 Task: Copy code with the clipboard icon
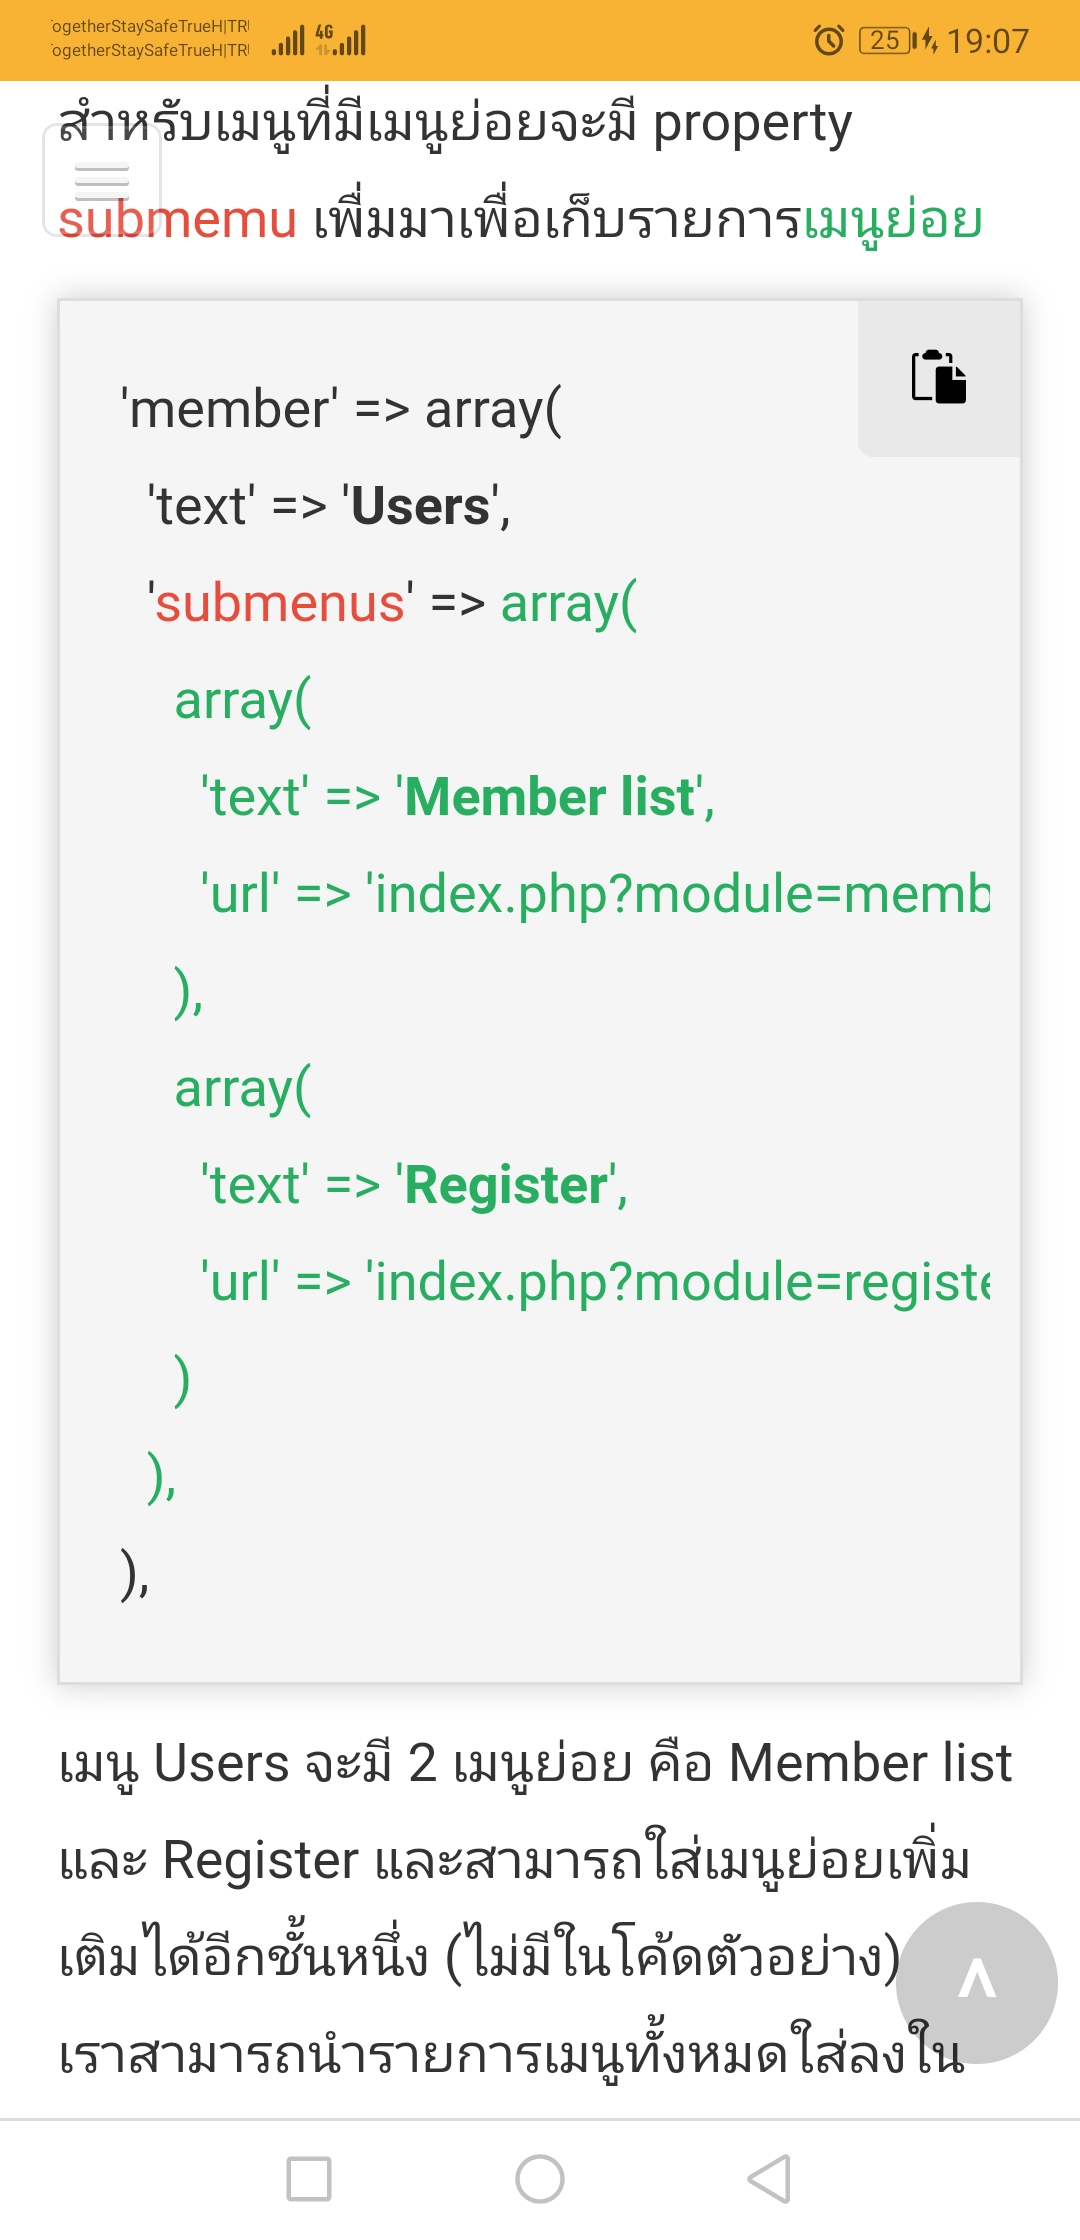pyautogui.click(x=939, y=377)
